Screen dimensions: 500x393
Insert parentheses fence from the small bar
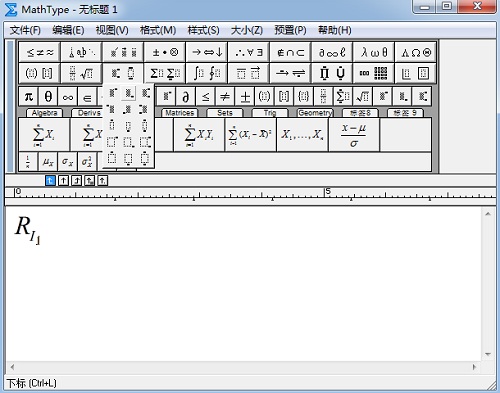[264, 97]
